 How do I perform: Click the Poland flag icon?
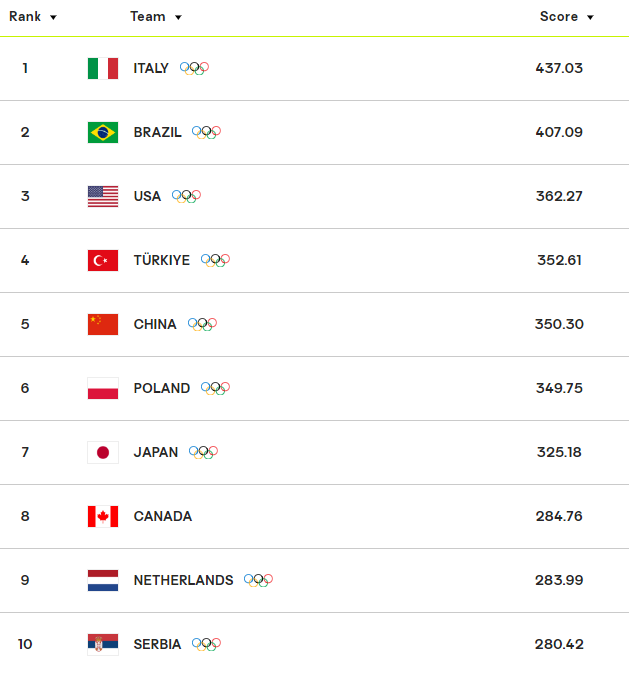[103, 388]
